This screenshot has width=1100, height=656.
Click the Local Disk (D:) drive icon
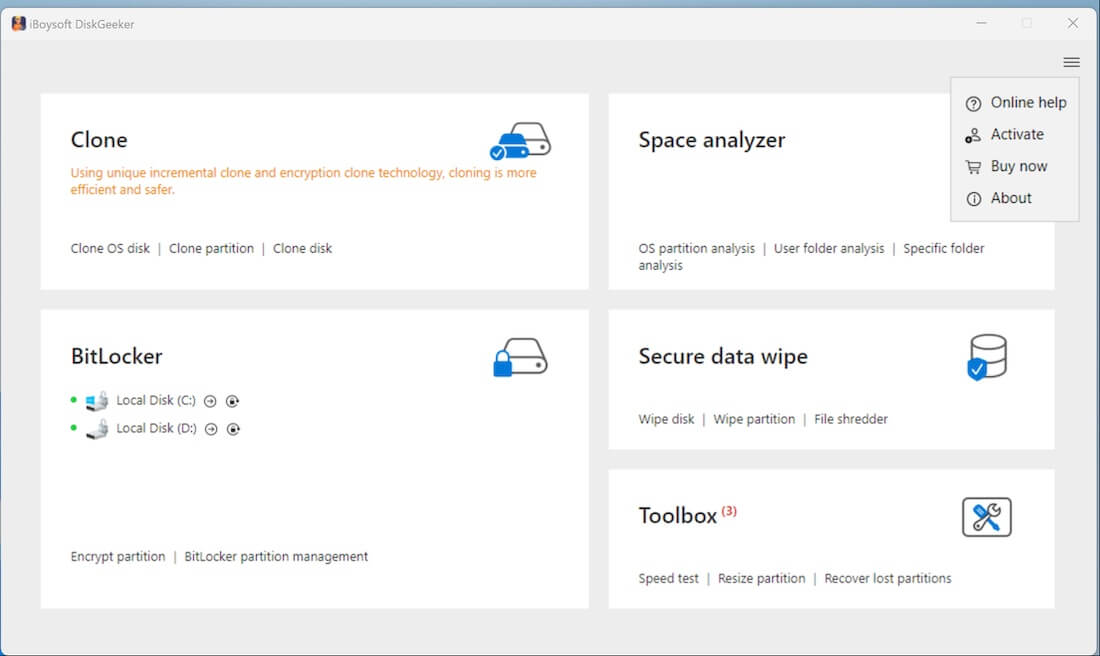[x=97, y=429]
